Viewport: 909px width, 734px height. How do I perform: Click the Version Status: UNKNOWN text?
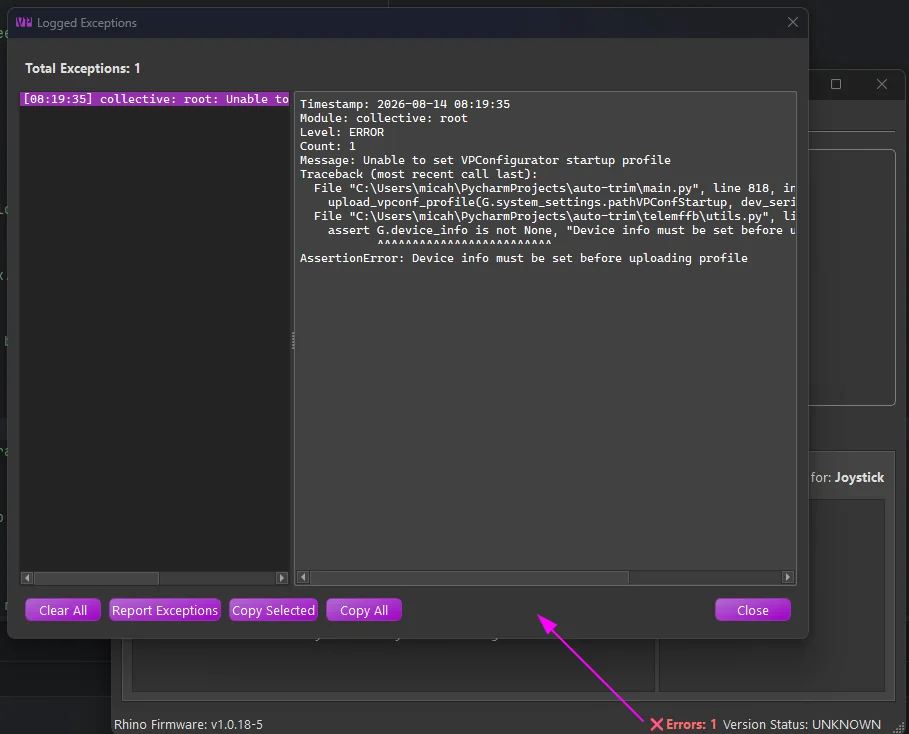pos(802,724)
